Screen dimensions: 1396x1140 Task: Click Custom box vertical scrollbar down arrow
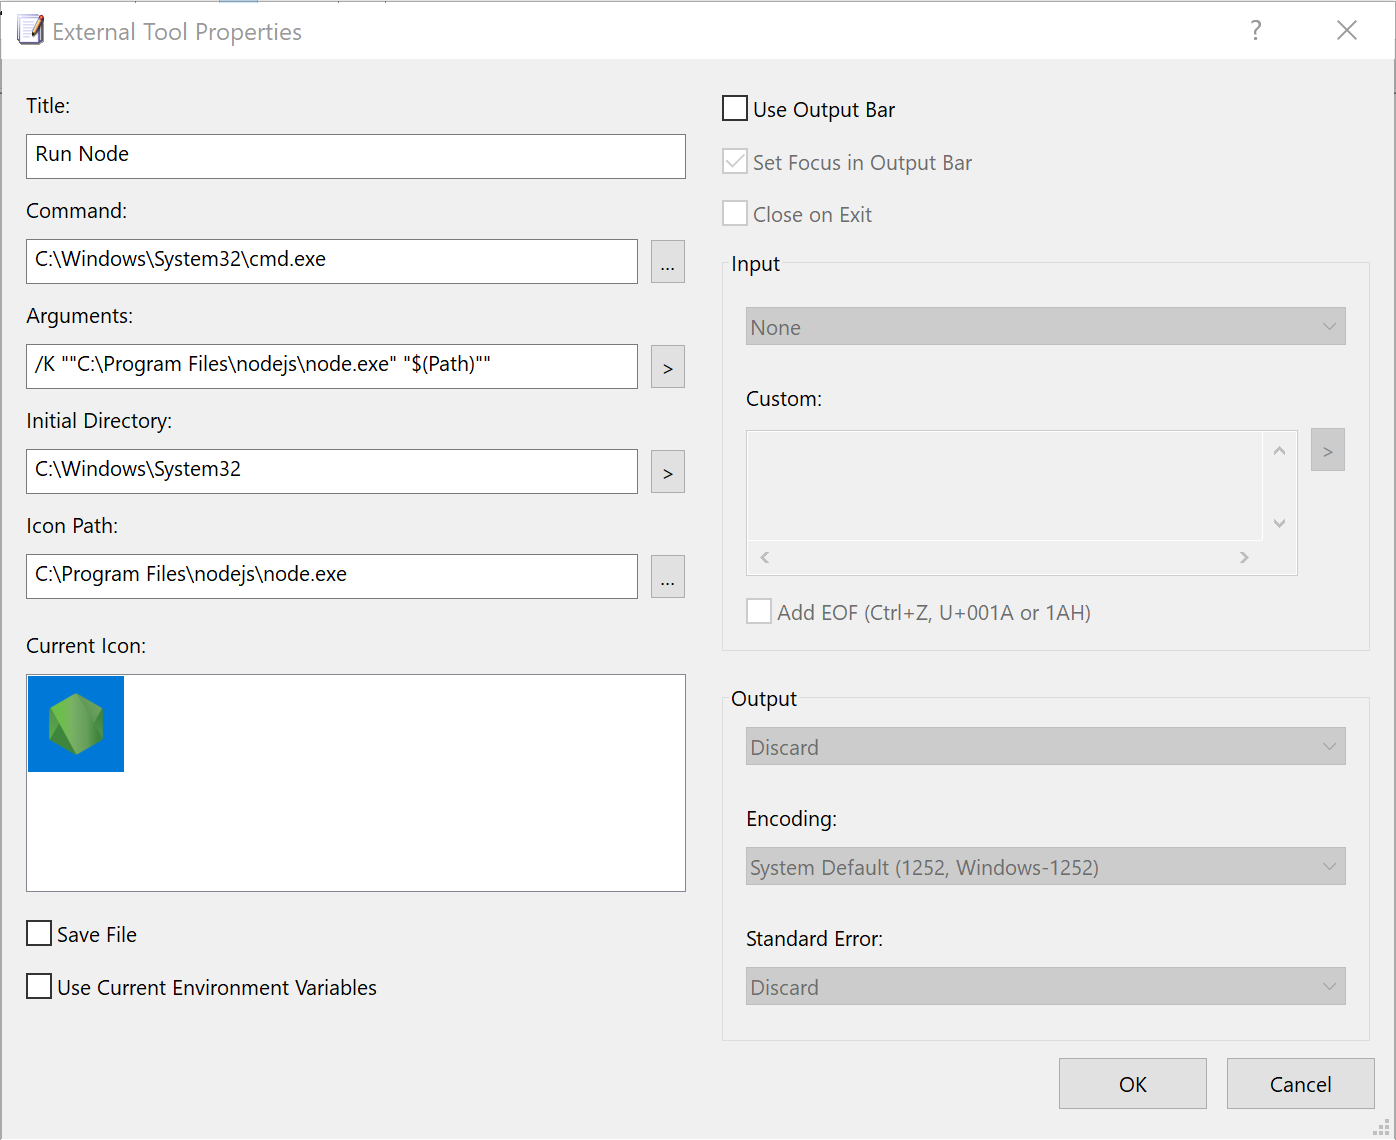[x=1279, y=523]
